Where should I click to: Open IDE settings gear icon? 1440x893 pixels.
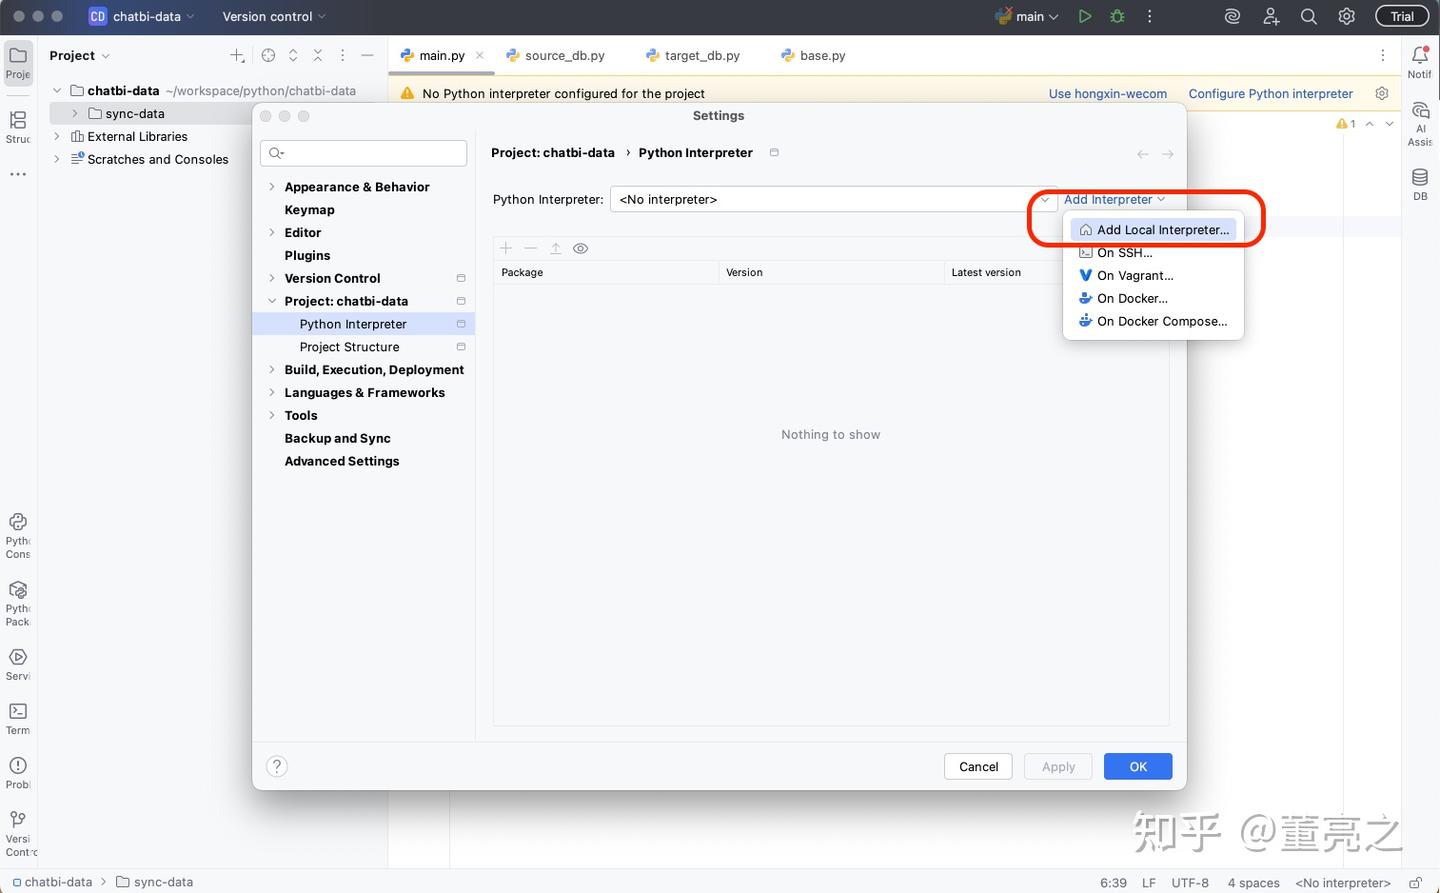click(x=1347, y=16)
